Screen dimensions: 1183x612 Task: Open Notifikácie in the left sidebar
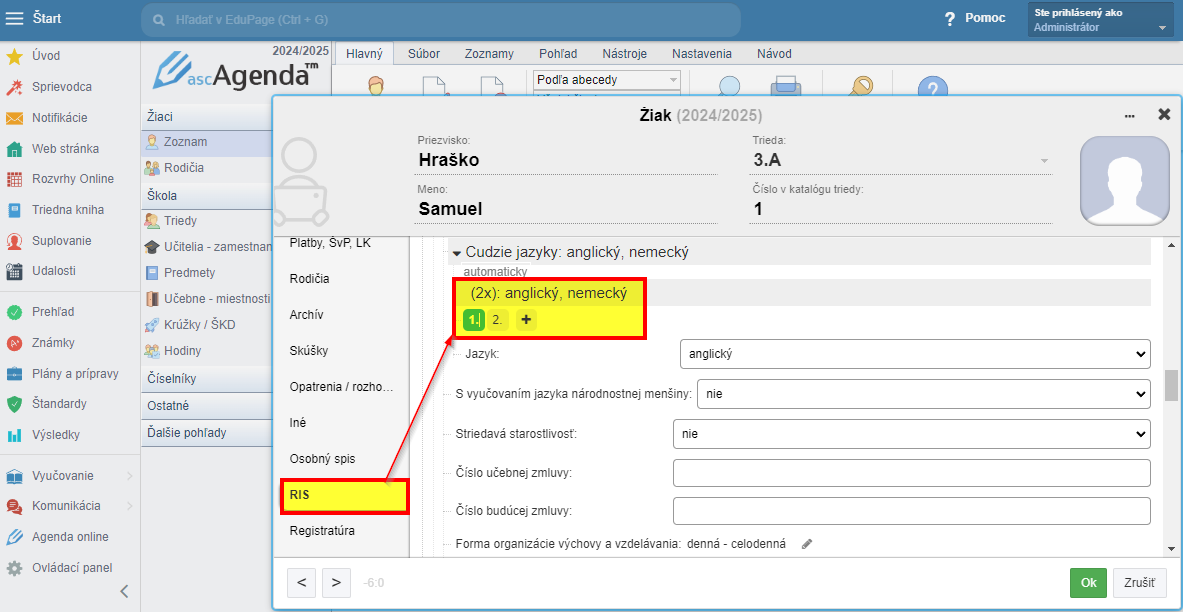pyautogui.click(x=59, y=118)
